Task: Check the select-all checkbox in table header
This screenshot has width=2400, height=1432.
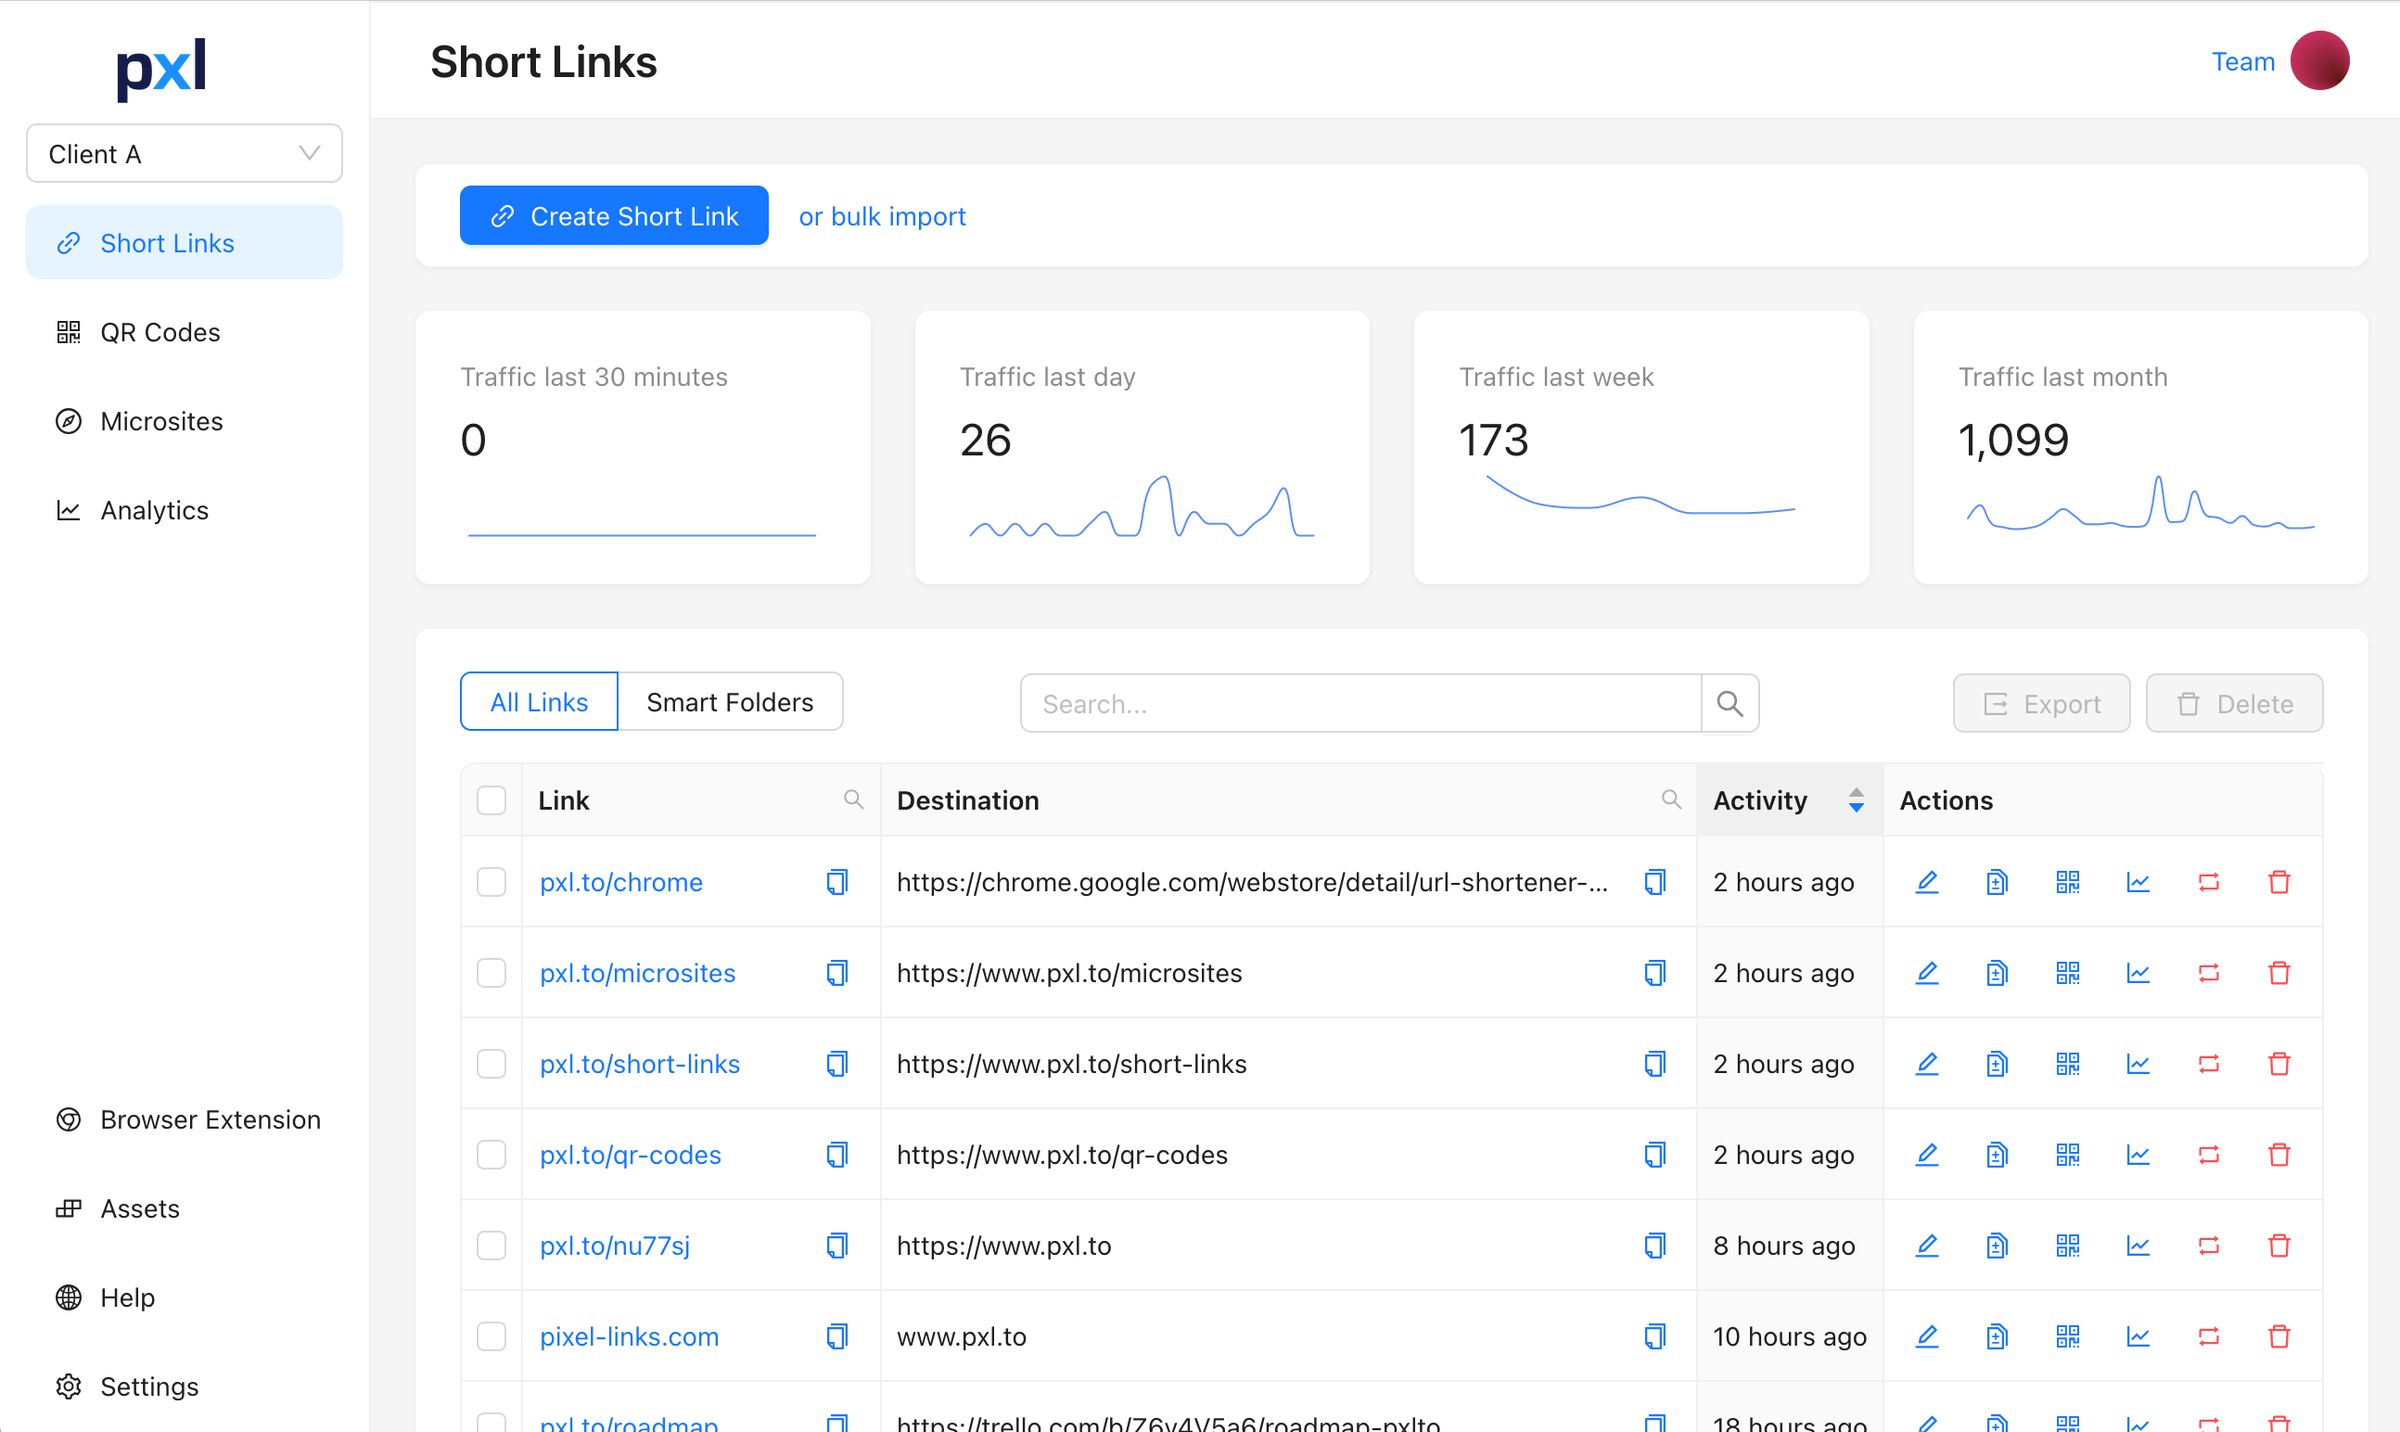Action: (x=491, y=800)
